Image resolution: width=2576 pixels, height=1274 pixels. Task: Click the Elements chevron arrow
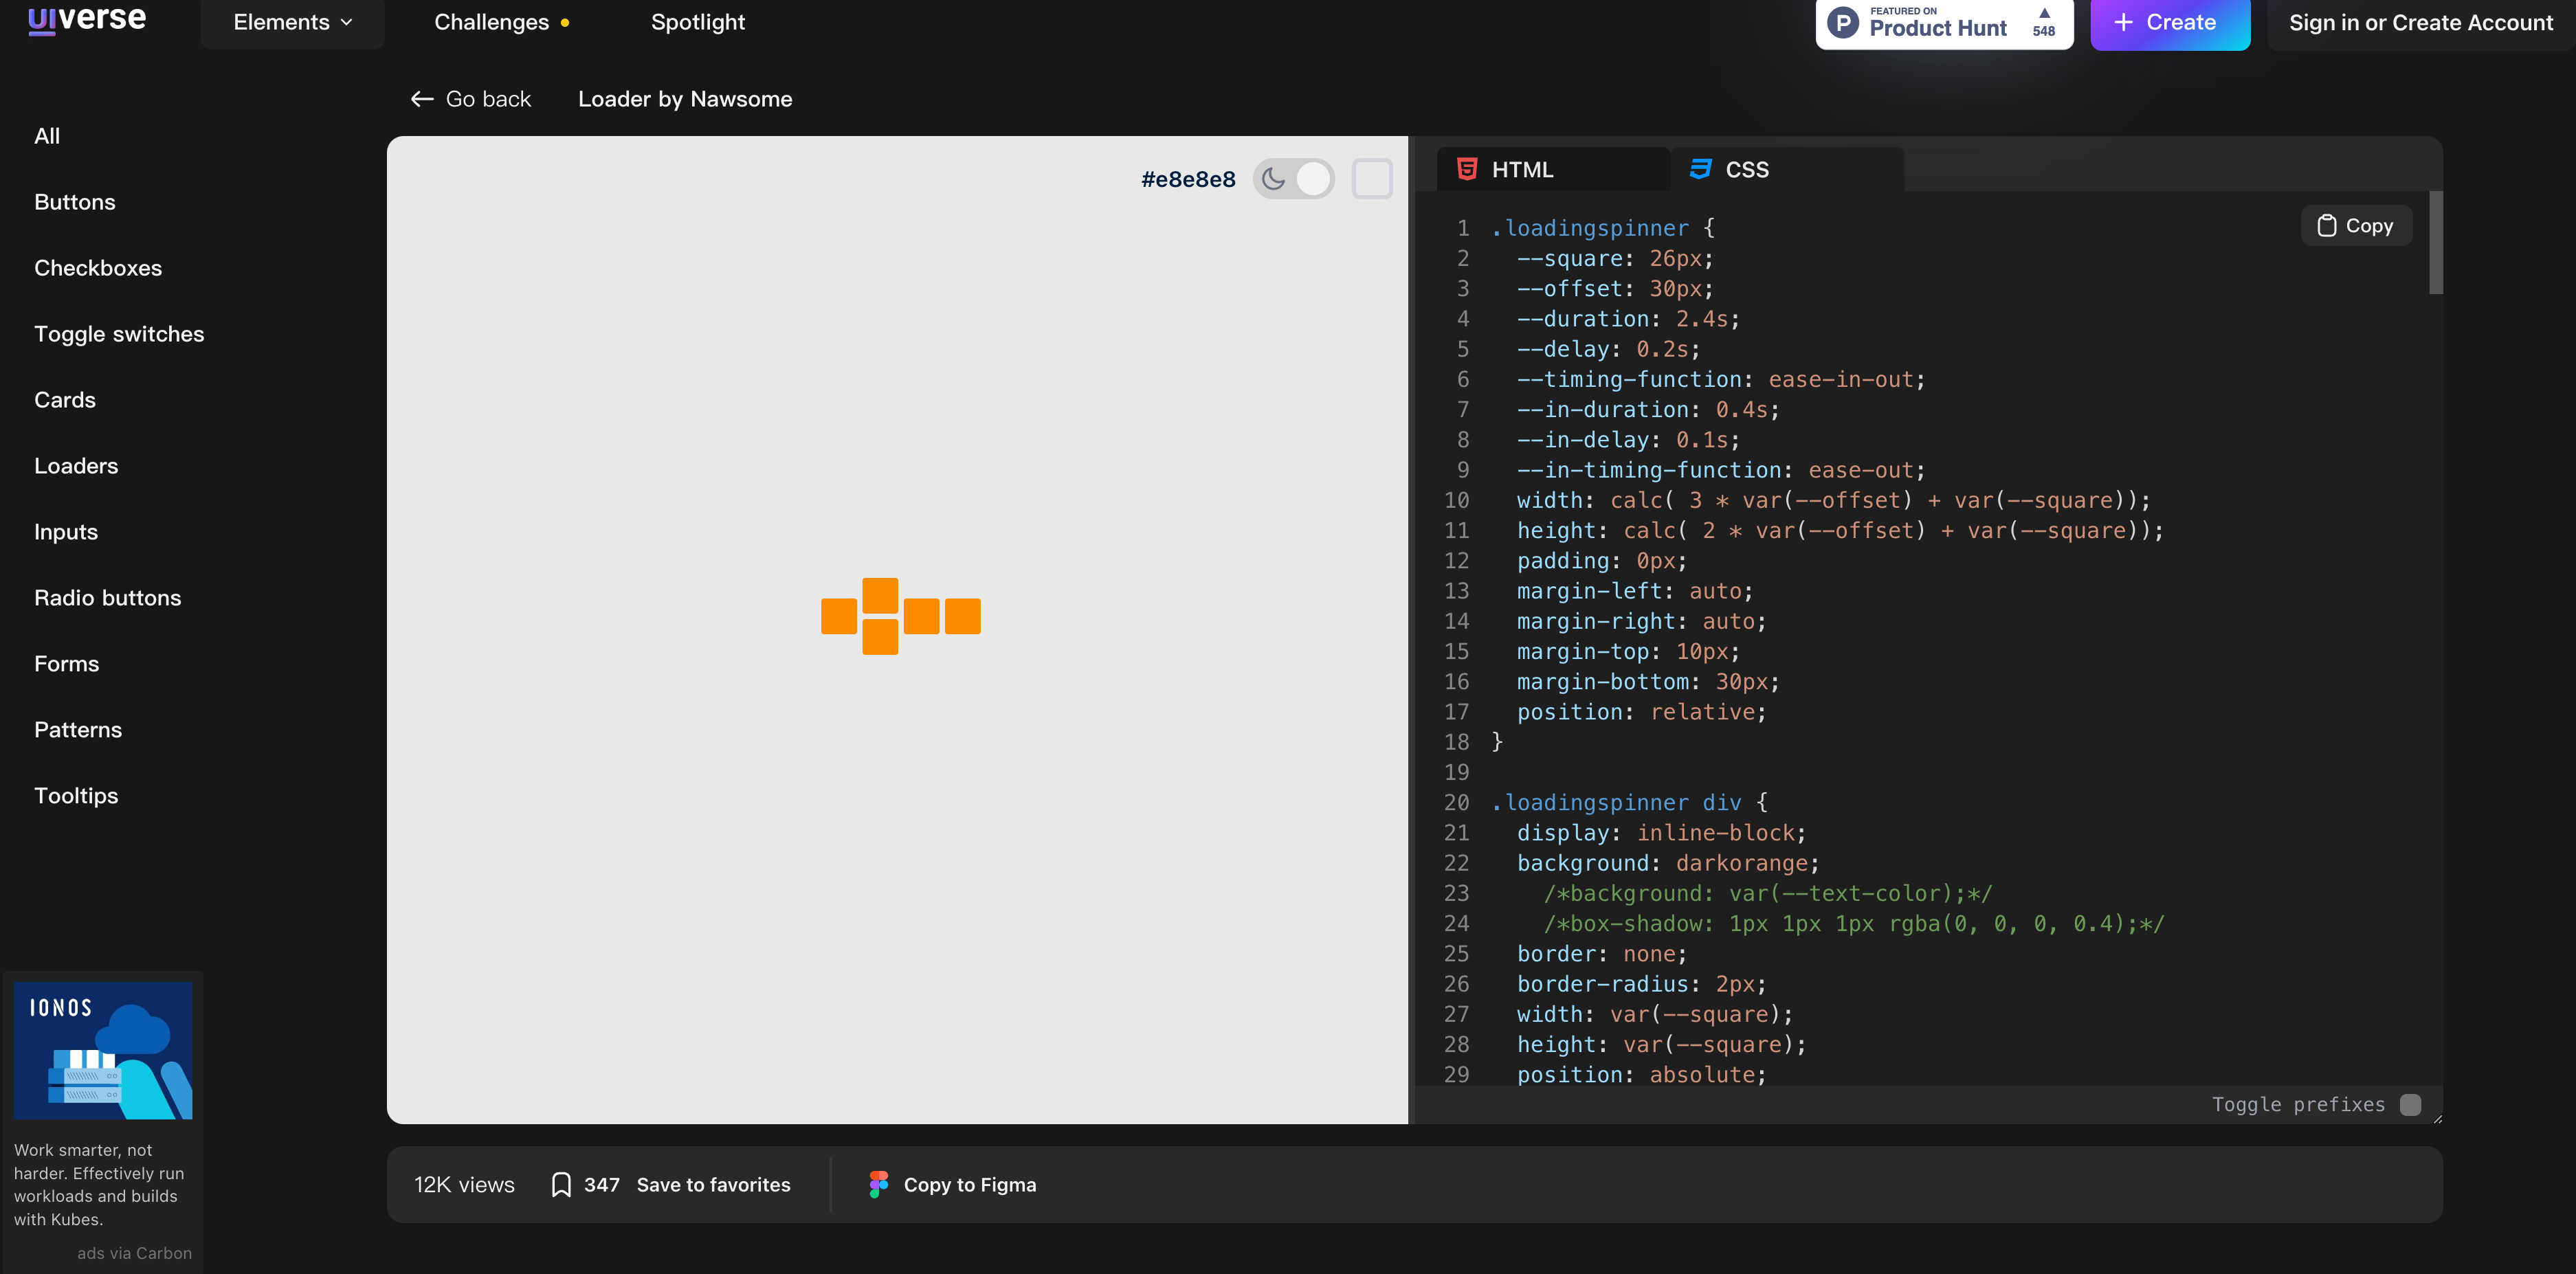[347, 22]
